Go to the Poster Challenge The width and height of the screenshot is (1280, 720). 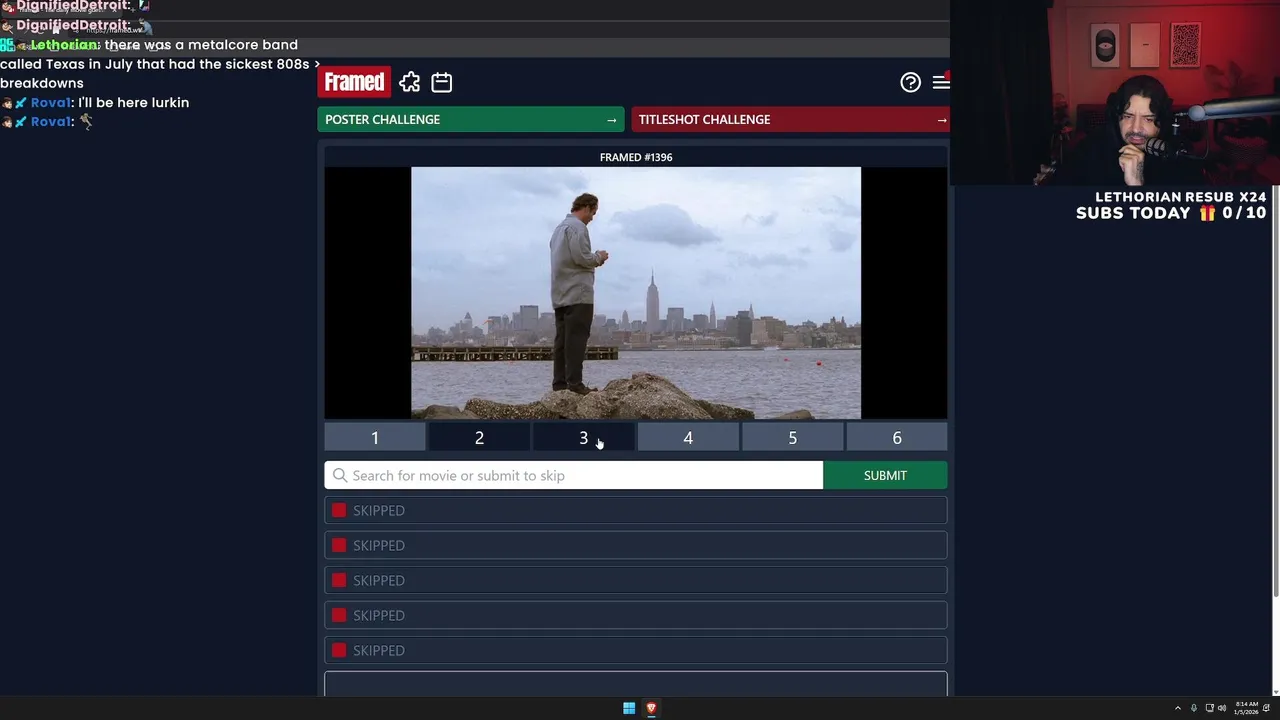(x=471, y=119)
